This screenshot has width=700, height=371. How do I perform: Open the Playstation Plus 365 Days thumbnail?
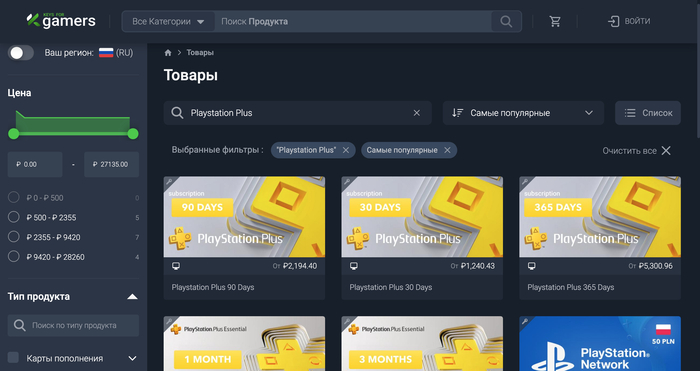pos(600,217)
